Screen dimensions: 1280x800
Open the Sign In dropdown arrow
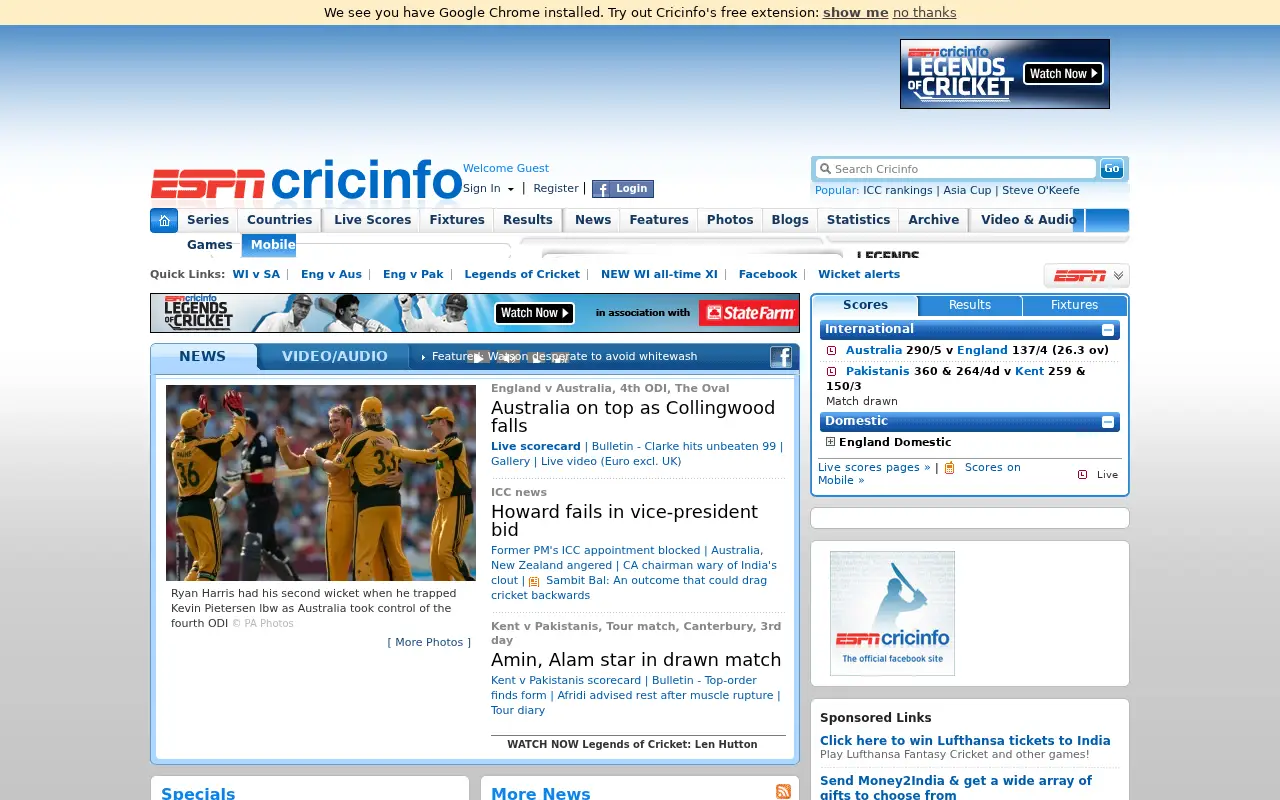point(510,189)
